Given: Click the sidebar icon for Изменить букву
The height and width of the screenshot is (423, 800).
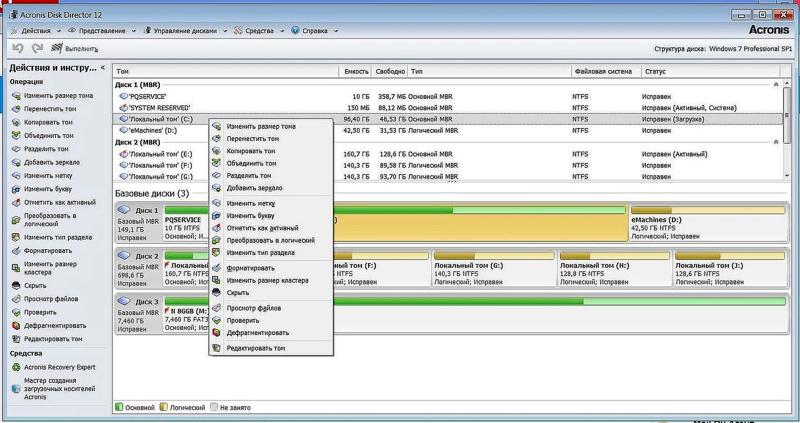Looking at the screenshot, I should point(16,189).
